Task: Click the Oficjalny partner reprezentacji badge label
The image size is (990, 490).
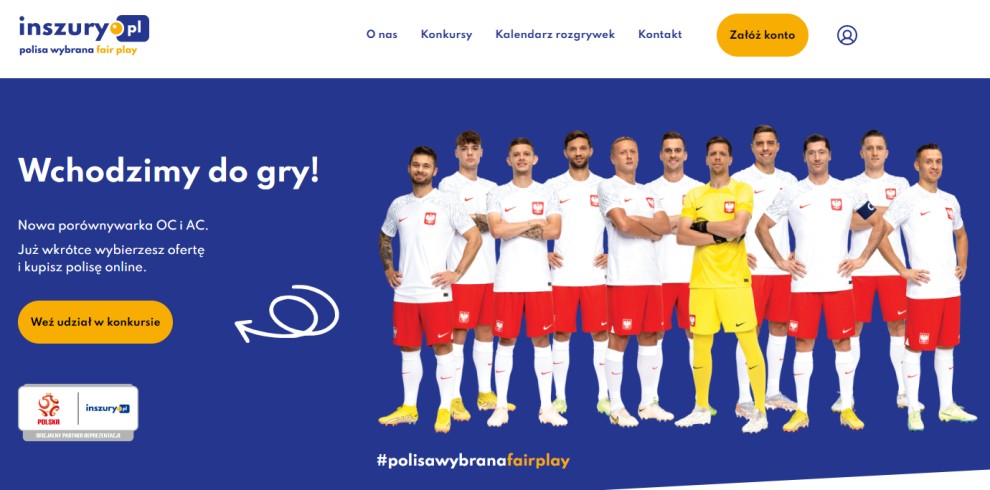Action: click(78, 436)
